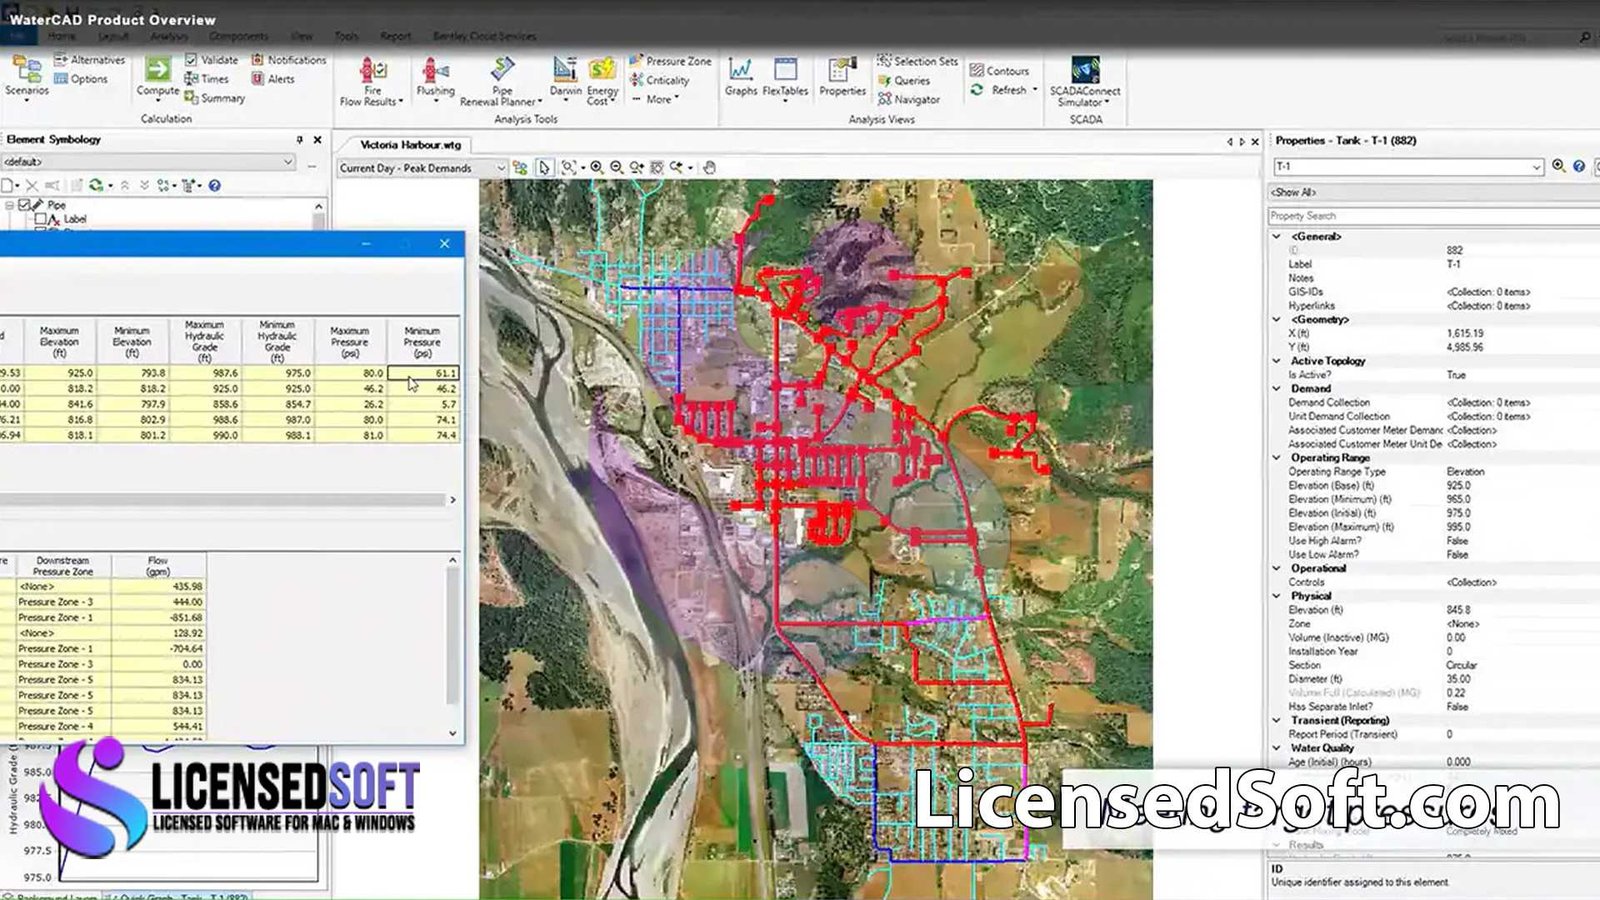Open calculation Summary
1600x900 pixels.
point(214,98)
